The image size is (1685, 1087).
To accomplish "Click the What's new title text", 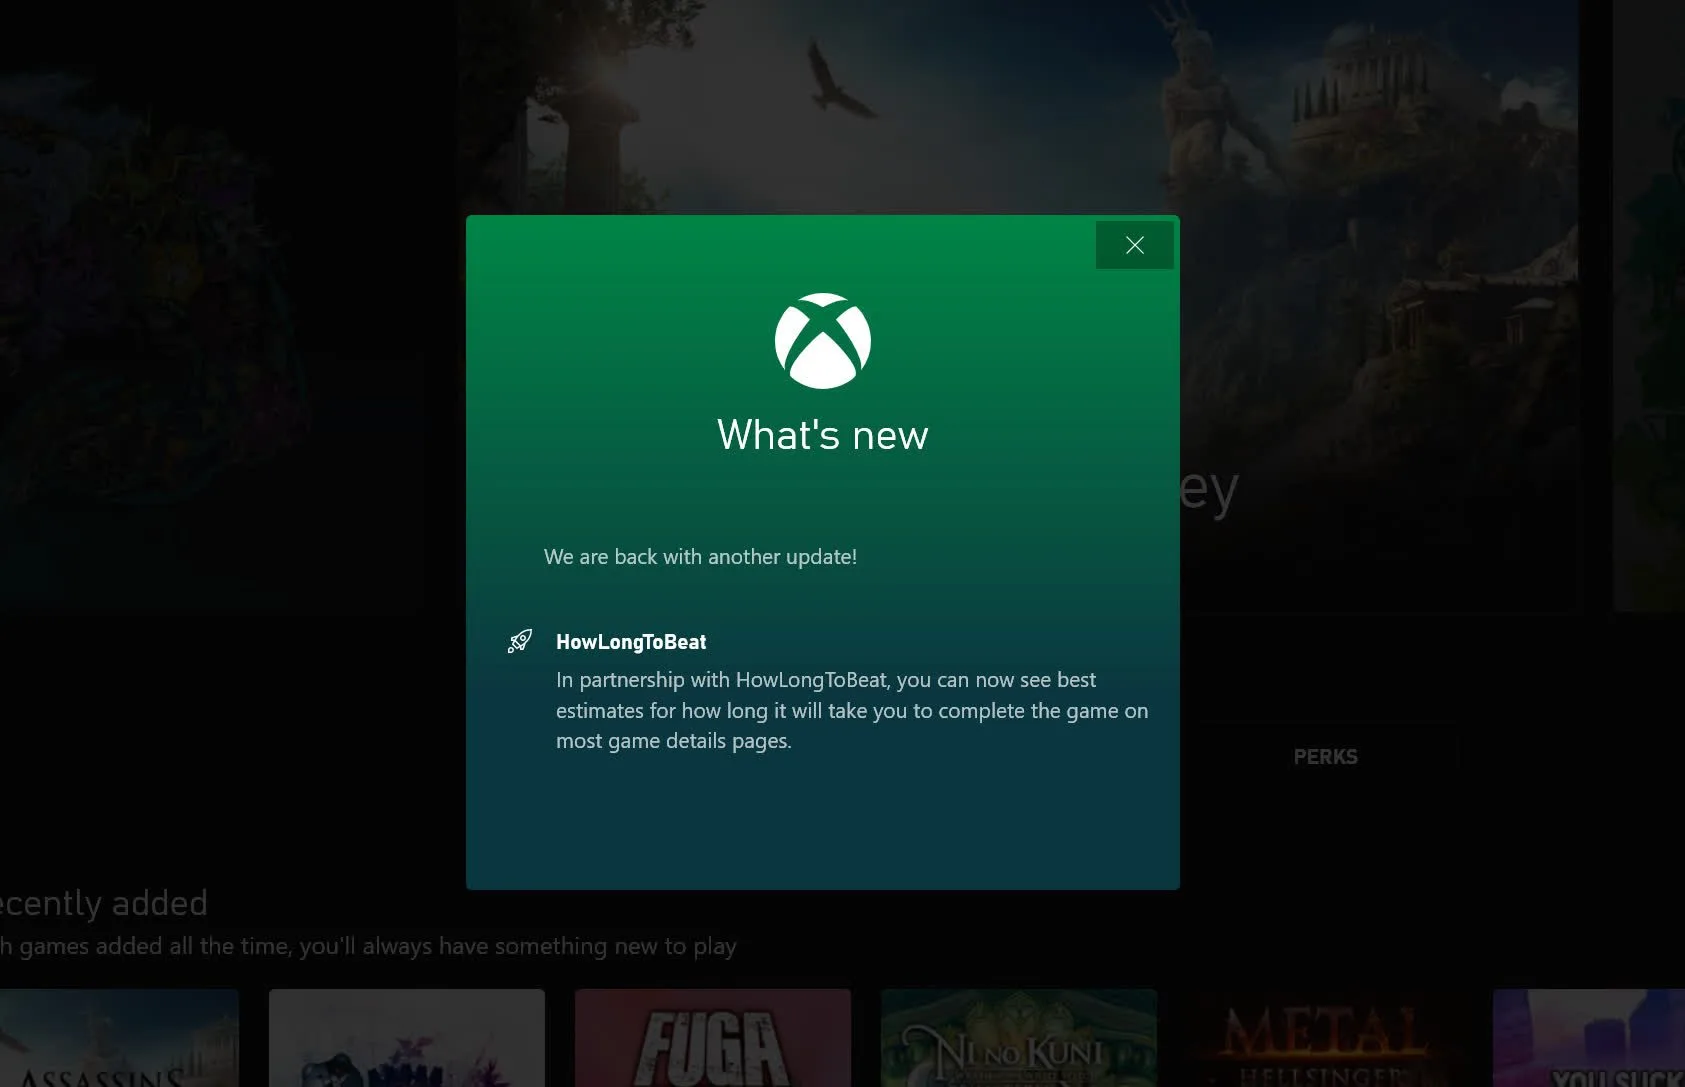I will (822, 435).
